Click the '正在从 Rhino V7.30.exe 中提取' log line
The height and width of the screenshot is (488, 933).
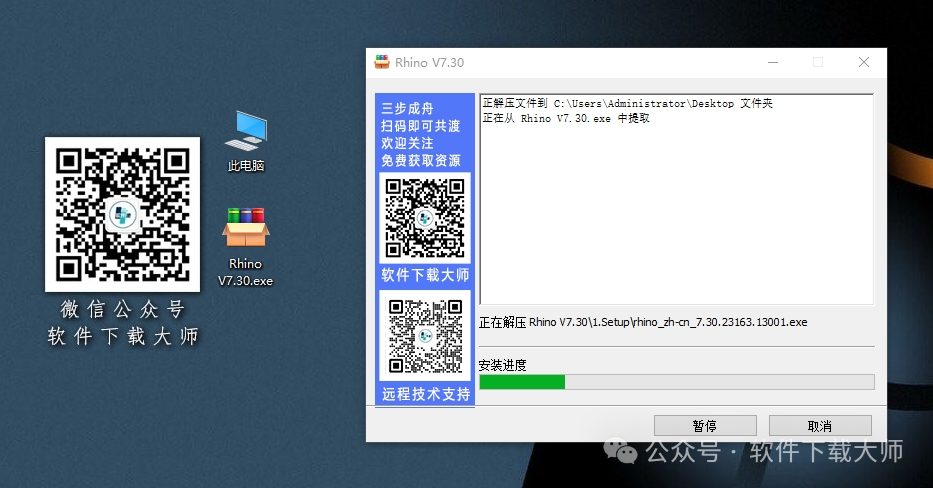click(x=566, y=118)
